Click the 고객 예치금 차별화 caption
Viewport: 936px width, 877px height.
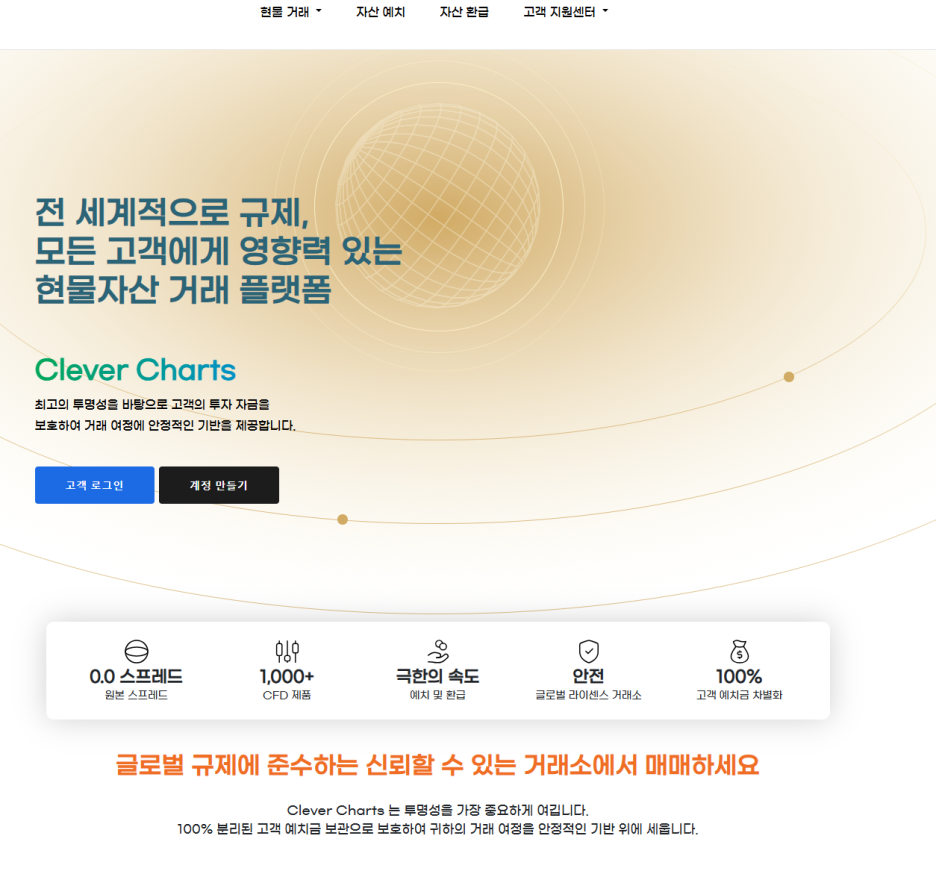[x=739, y=695]
